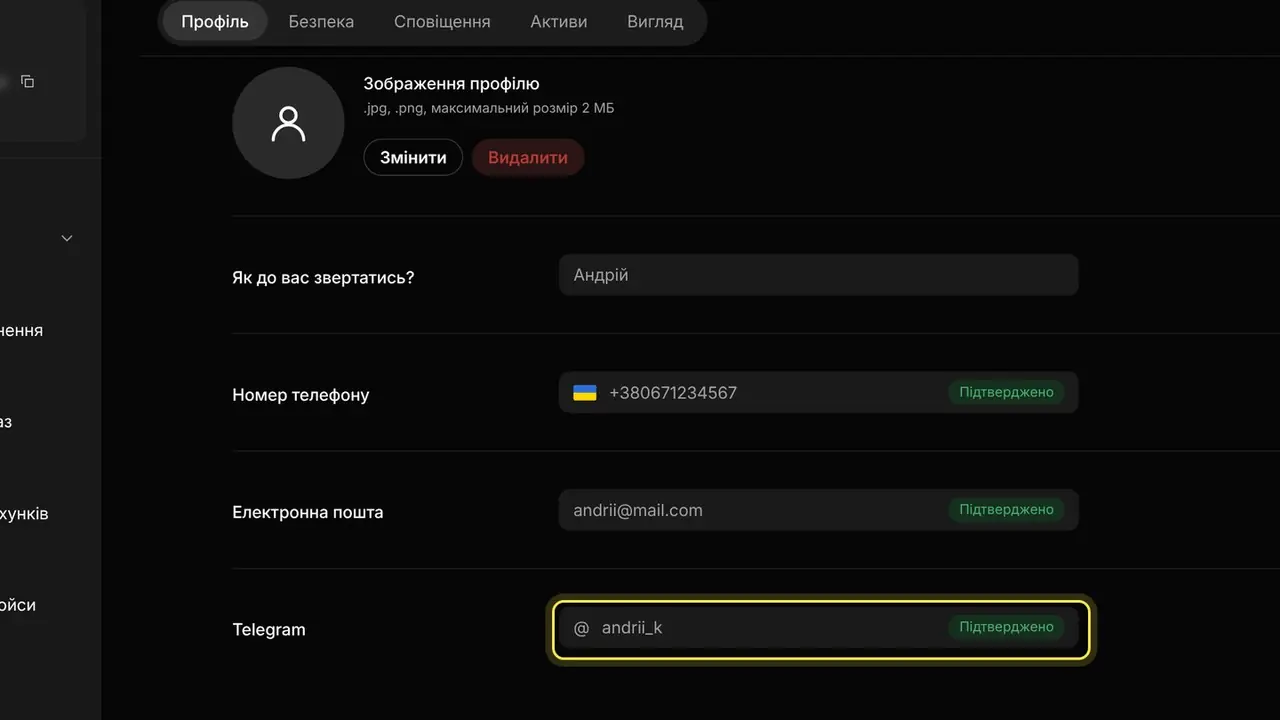Click the 'Номер телефону' label
1280x720 pixels.
tap(301, 395)
